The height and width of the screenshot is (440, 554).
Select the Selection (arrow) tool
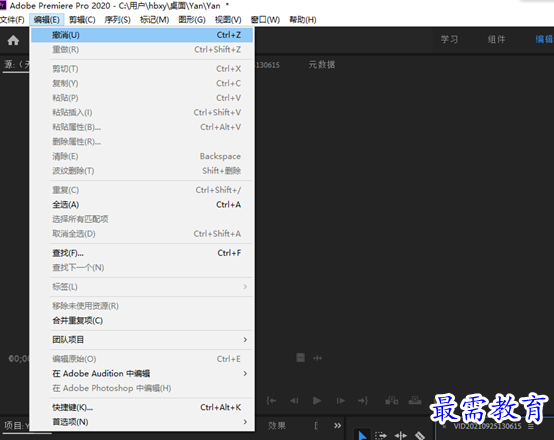point(363,435)
